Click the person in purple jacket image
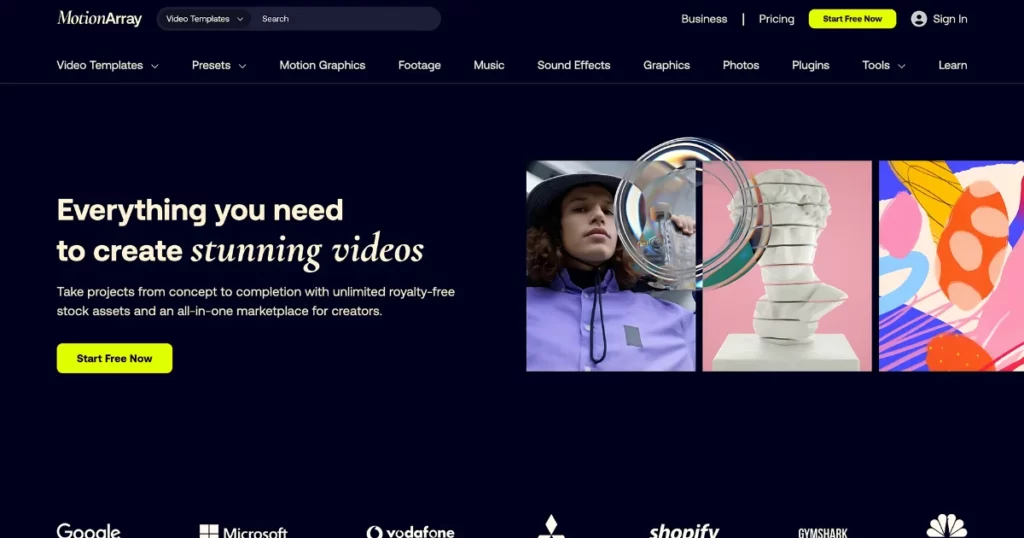This screenshot has width=1024, height=538. 611,266
